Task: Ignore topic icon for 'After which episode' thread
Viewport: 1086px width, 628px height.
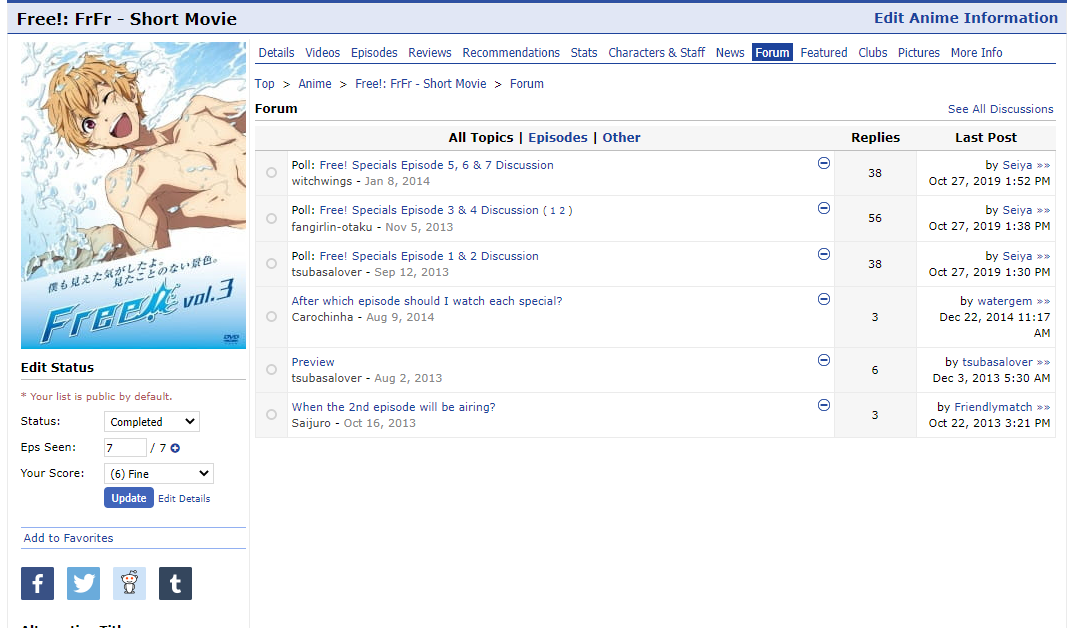Action: [824, 298]
